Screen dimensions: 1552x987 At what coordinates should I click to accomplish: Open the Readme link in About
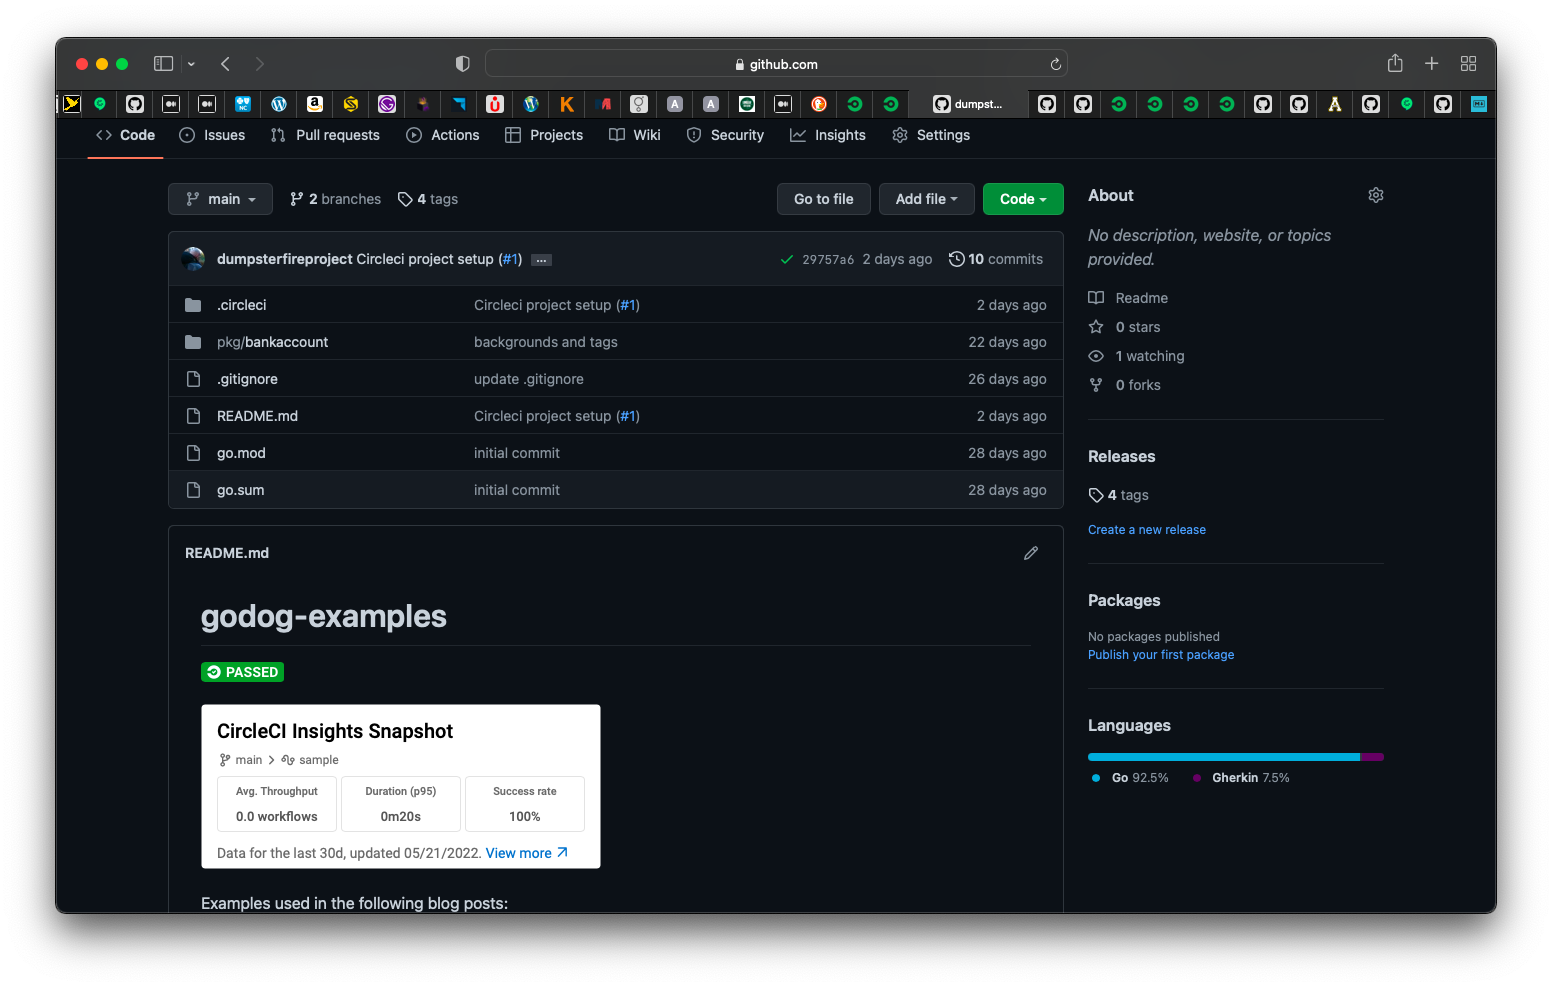pos(1128,298)
